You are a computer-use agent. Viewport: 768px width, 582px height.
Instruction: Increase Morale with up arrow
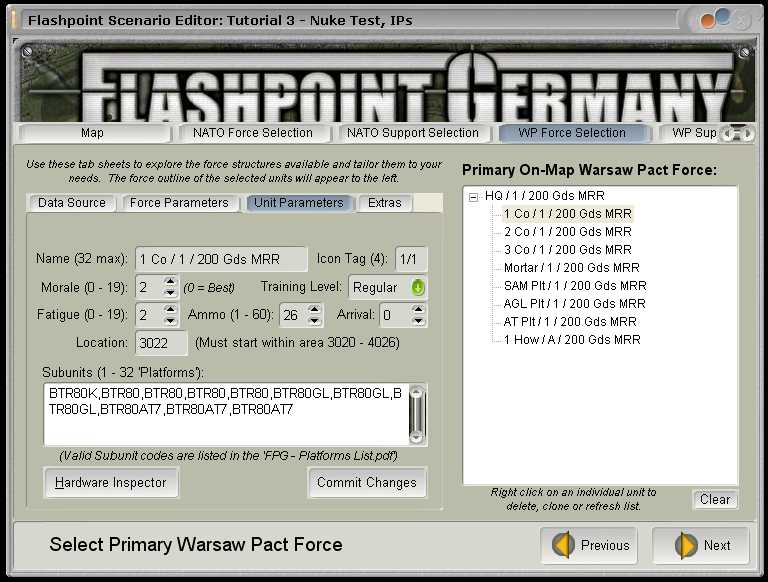(169, 282)
